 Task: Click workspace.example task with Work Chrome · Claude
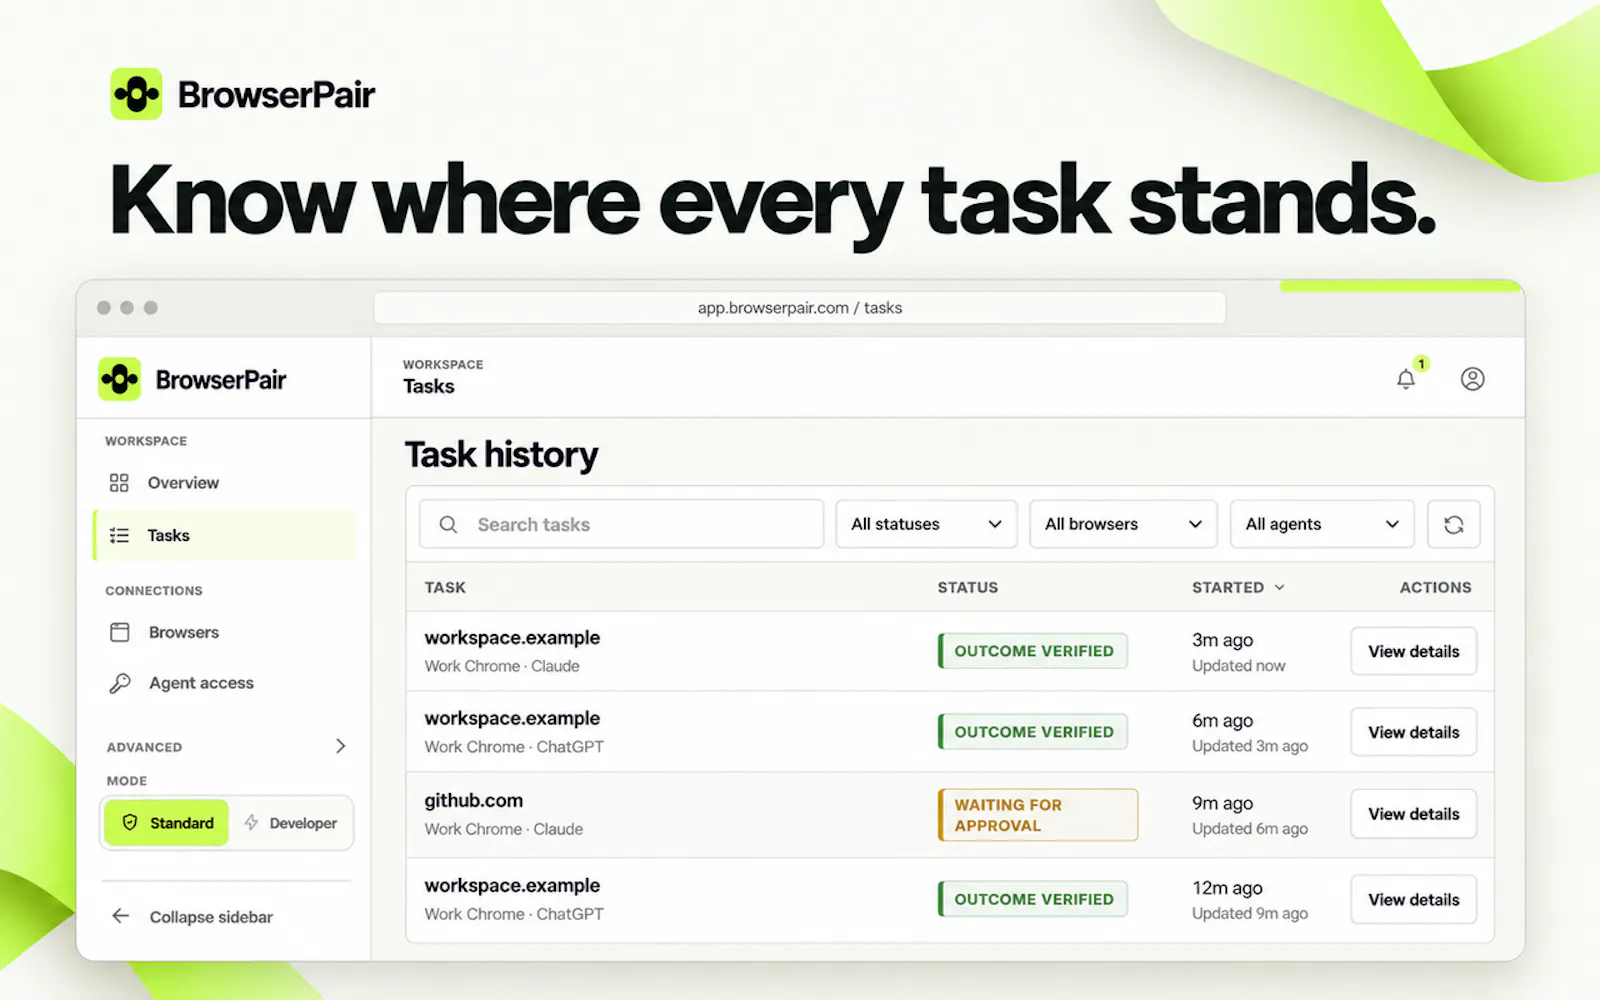tap(512, 638)
